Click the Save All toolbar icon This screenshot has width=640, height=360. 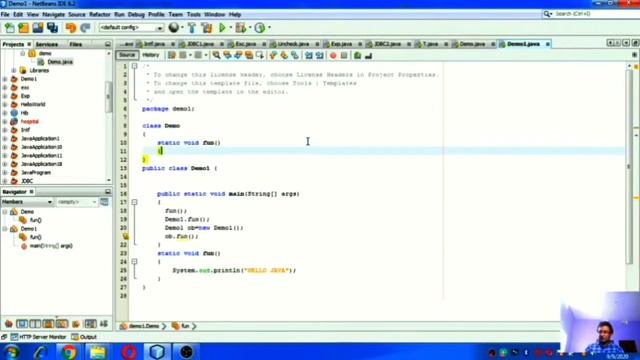click(52, 28)
